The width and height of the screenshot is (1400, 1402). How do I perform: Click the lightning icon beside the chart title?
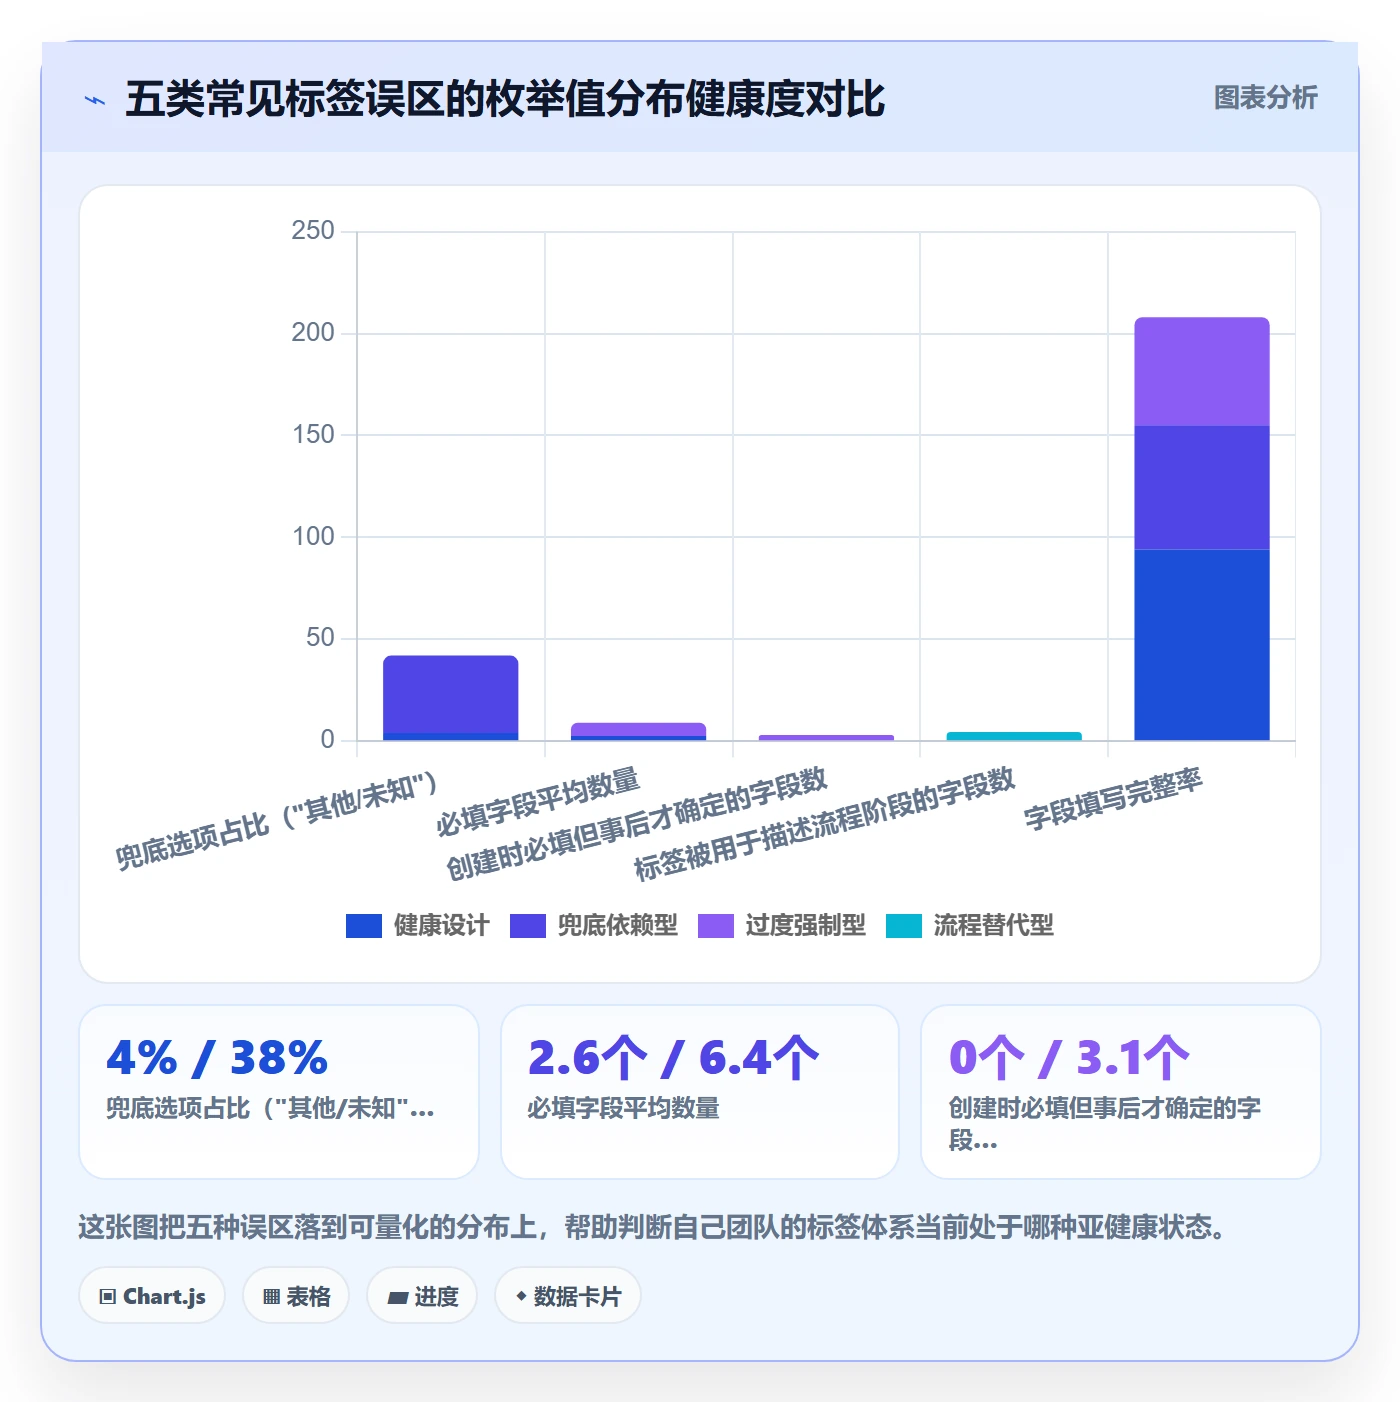click(95, 100)
